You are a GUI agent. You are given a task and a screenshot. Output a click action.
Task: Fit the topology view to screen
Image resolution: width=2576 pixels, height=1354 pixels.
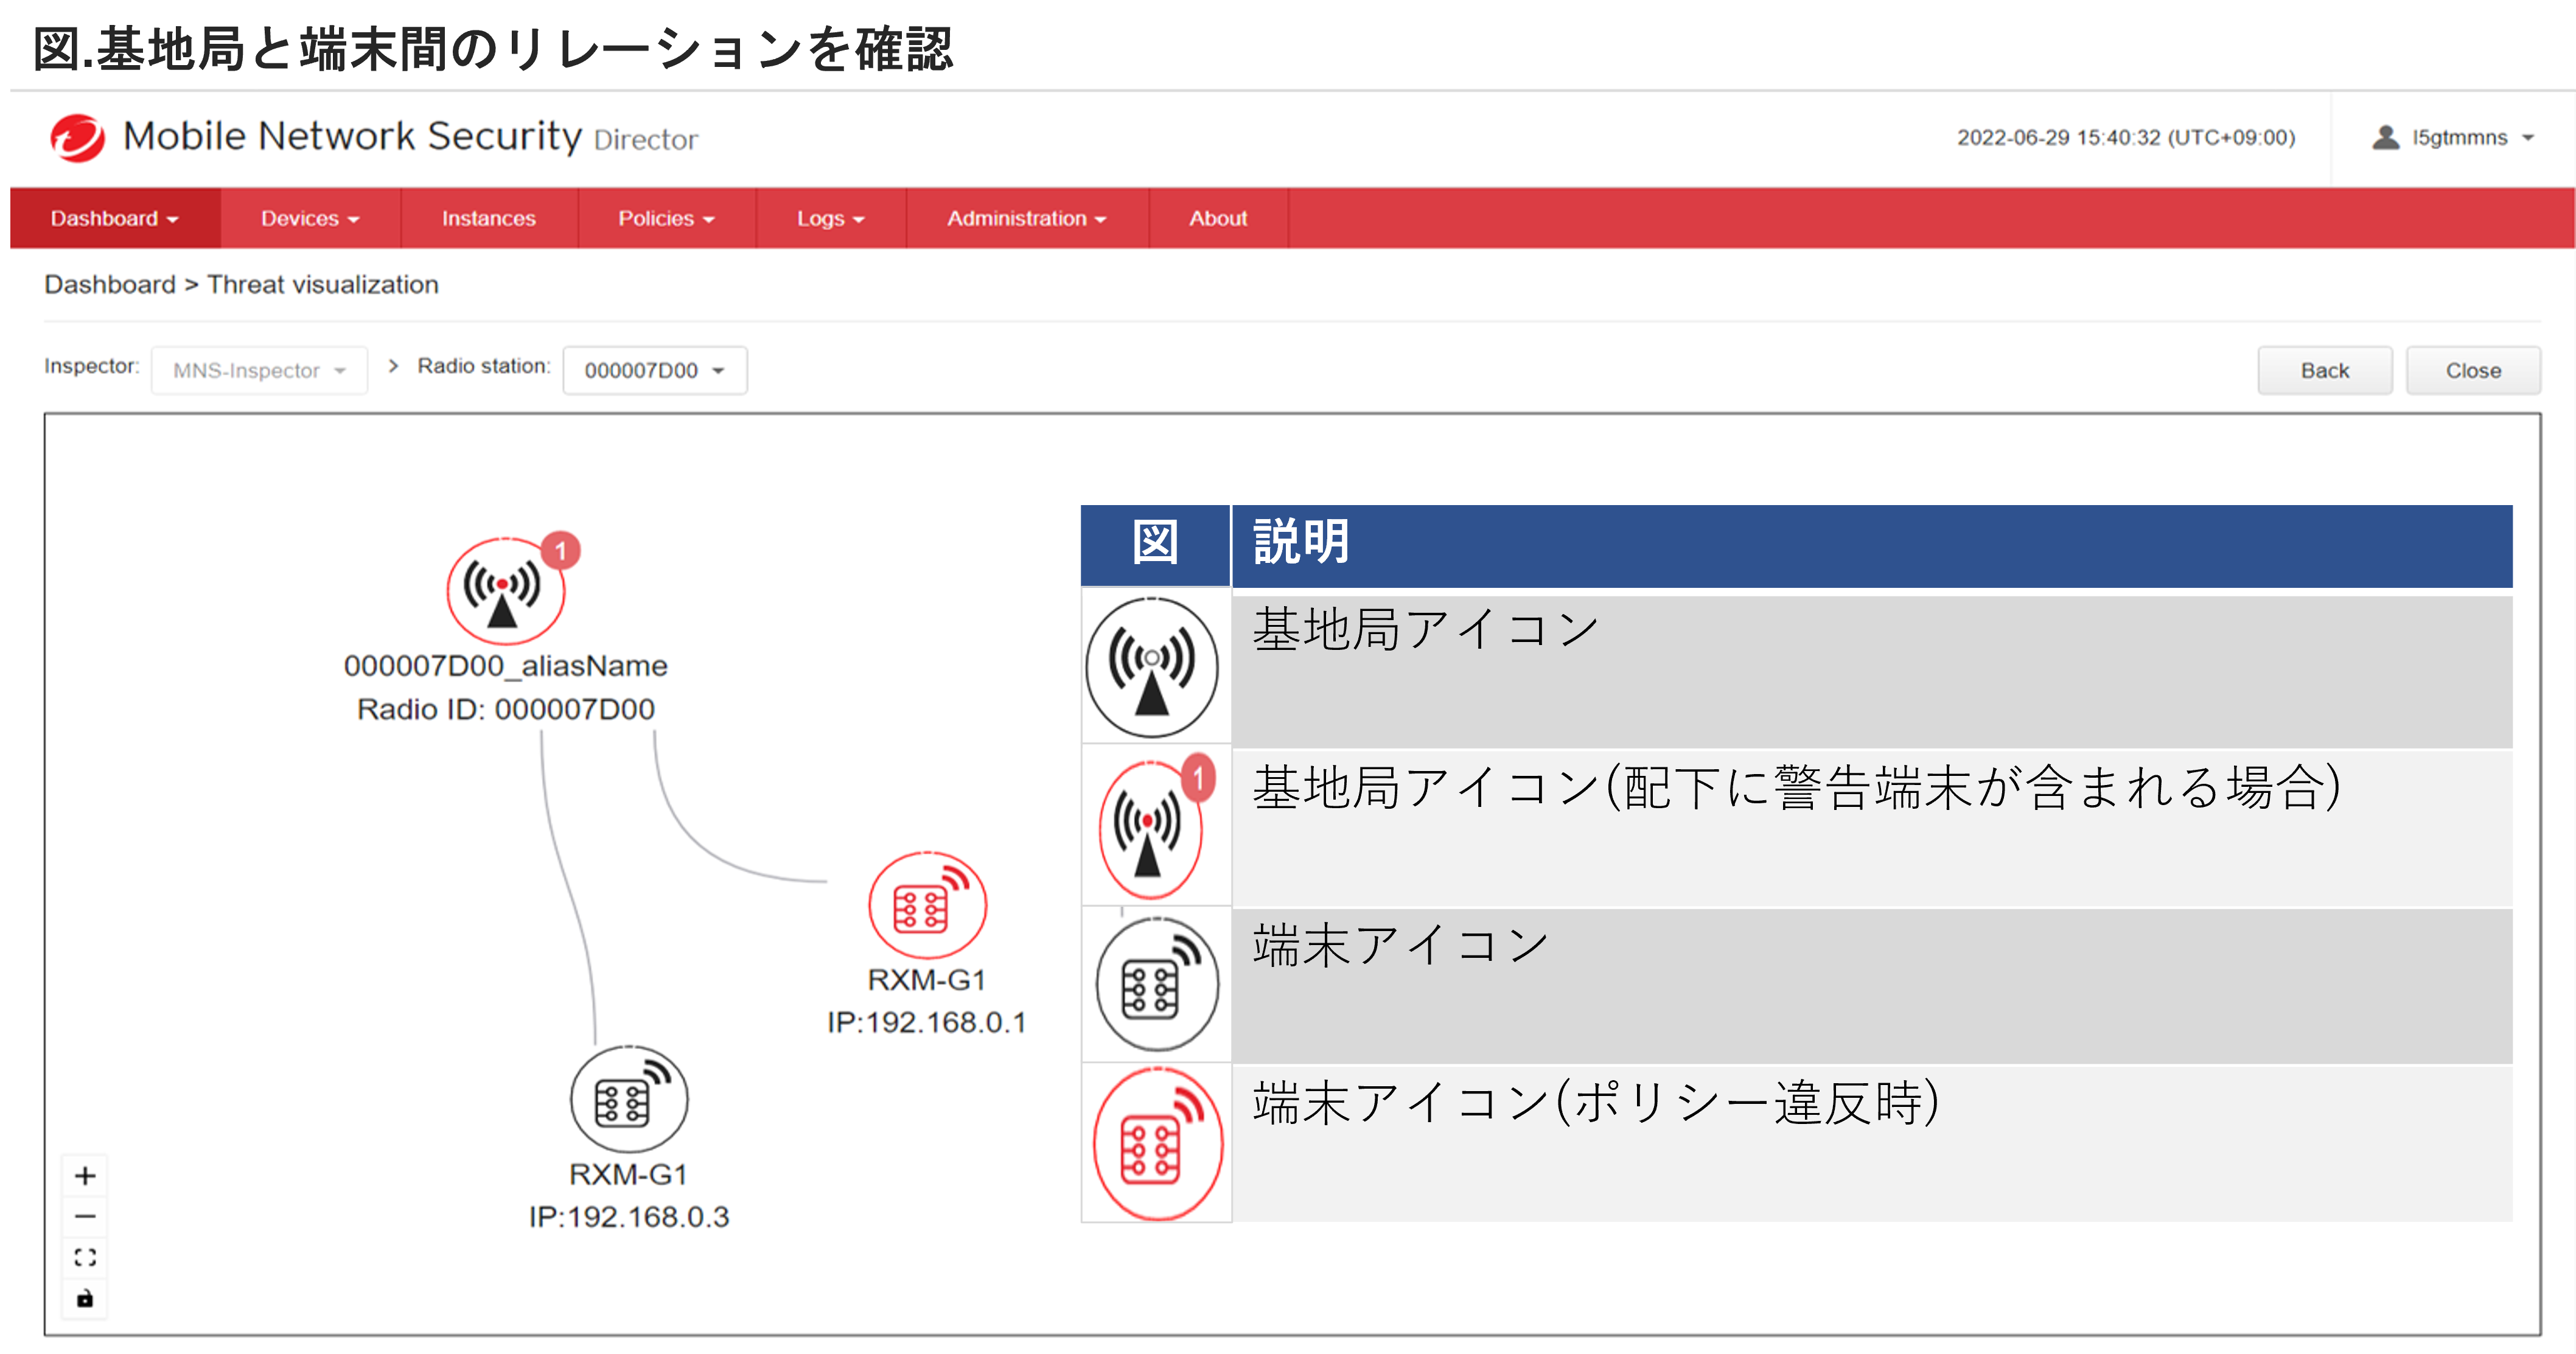(x=85, y=1257)
